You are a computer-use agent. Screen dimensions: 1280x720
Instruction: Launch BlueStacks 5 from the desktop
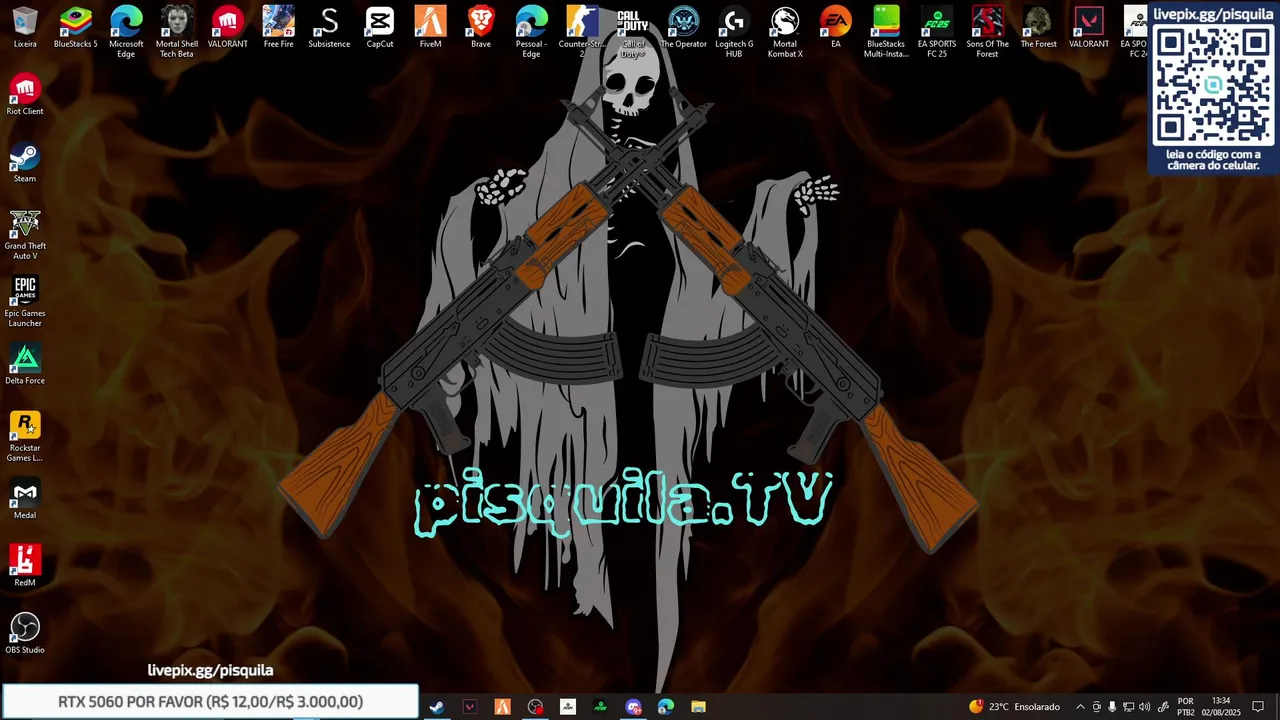pyautogui.click(x=76, y=27)
